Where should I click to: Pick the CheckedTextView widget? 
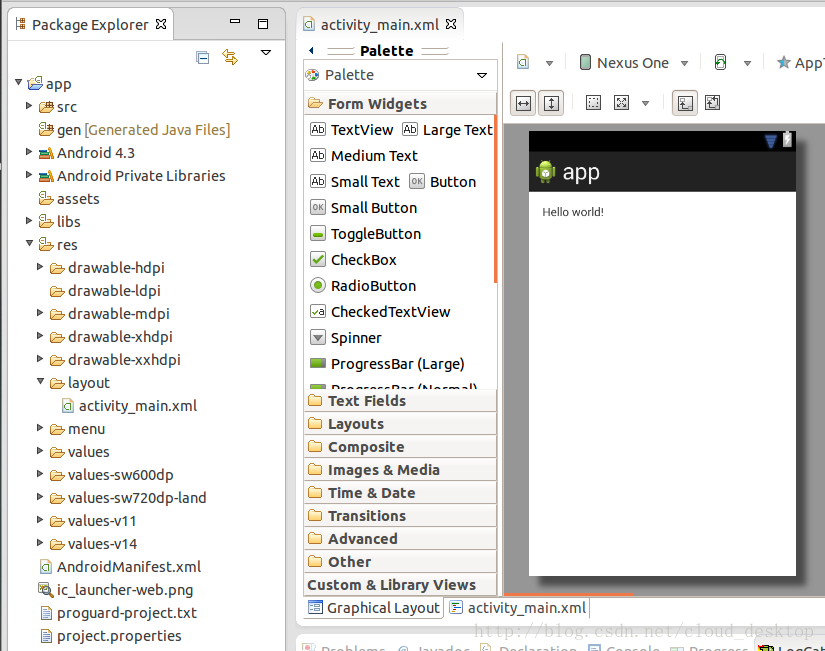click(380, 312)
